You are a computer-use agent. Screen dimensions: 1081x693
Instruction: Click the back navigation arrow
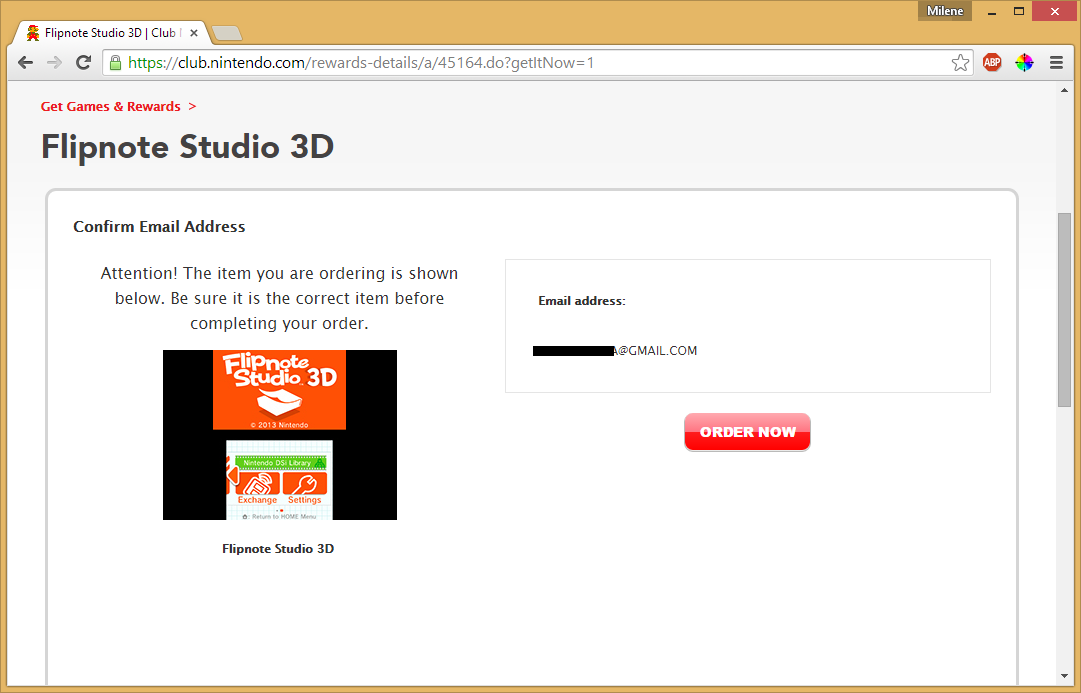coord(25,62)
